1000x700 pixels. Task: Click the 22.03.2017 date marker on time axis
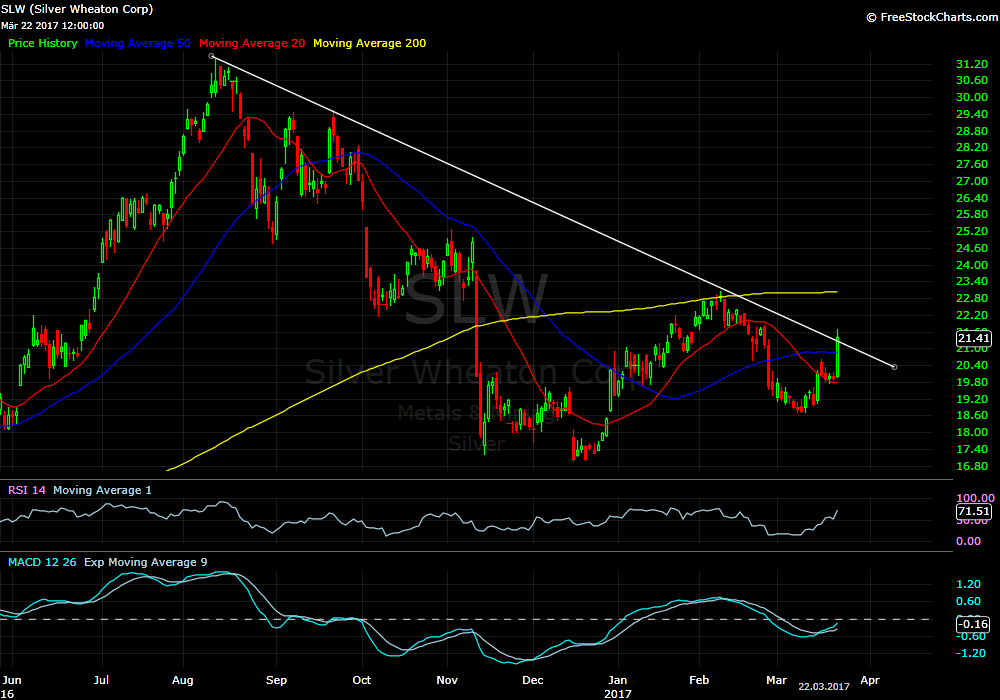824,687
